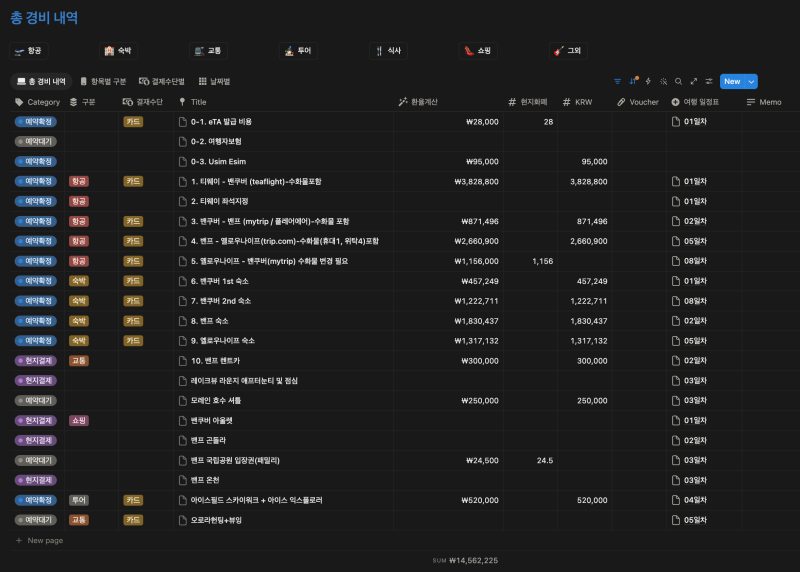Click the 예약대기 tag in 여행자보험 row
Viewport: 800px width, 572px height.
click(x=36, y=141)
